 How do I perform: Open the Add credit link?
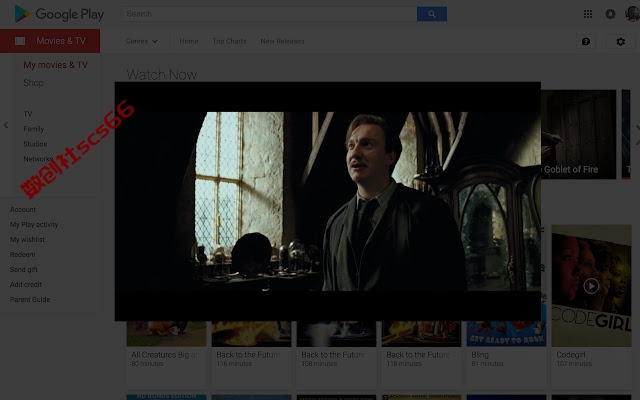26,284
